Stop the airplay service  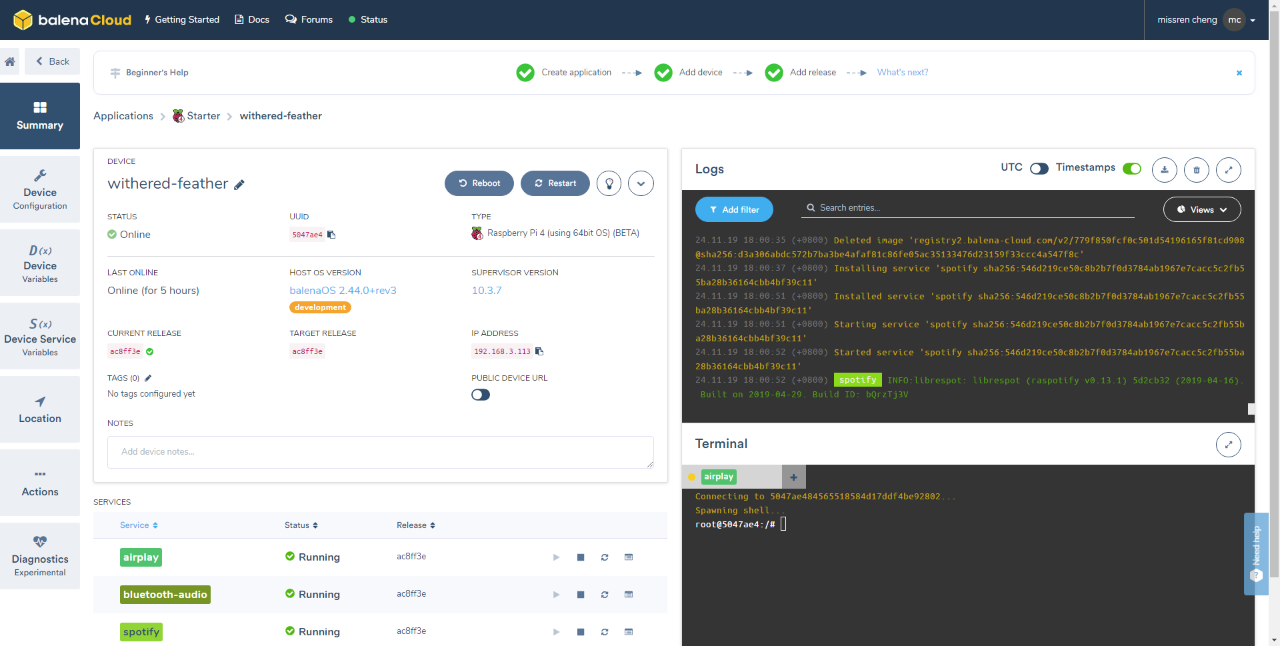(x=580, y=557)
